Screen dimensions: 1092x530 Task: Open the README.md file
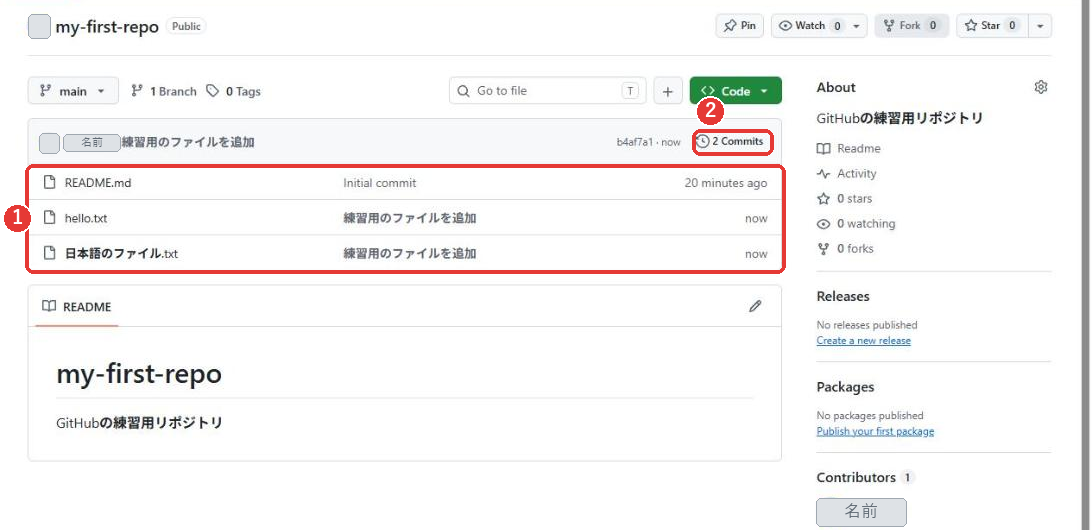98,183
